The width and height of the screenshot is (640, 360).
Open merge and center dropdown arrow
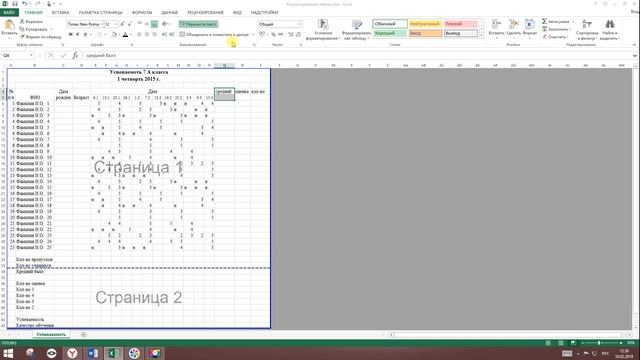pos(253,34)
